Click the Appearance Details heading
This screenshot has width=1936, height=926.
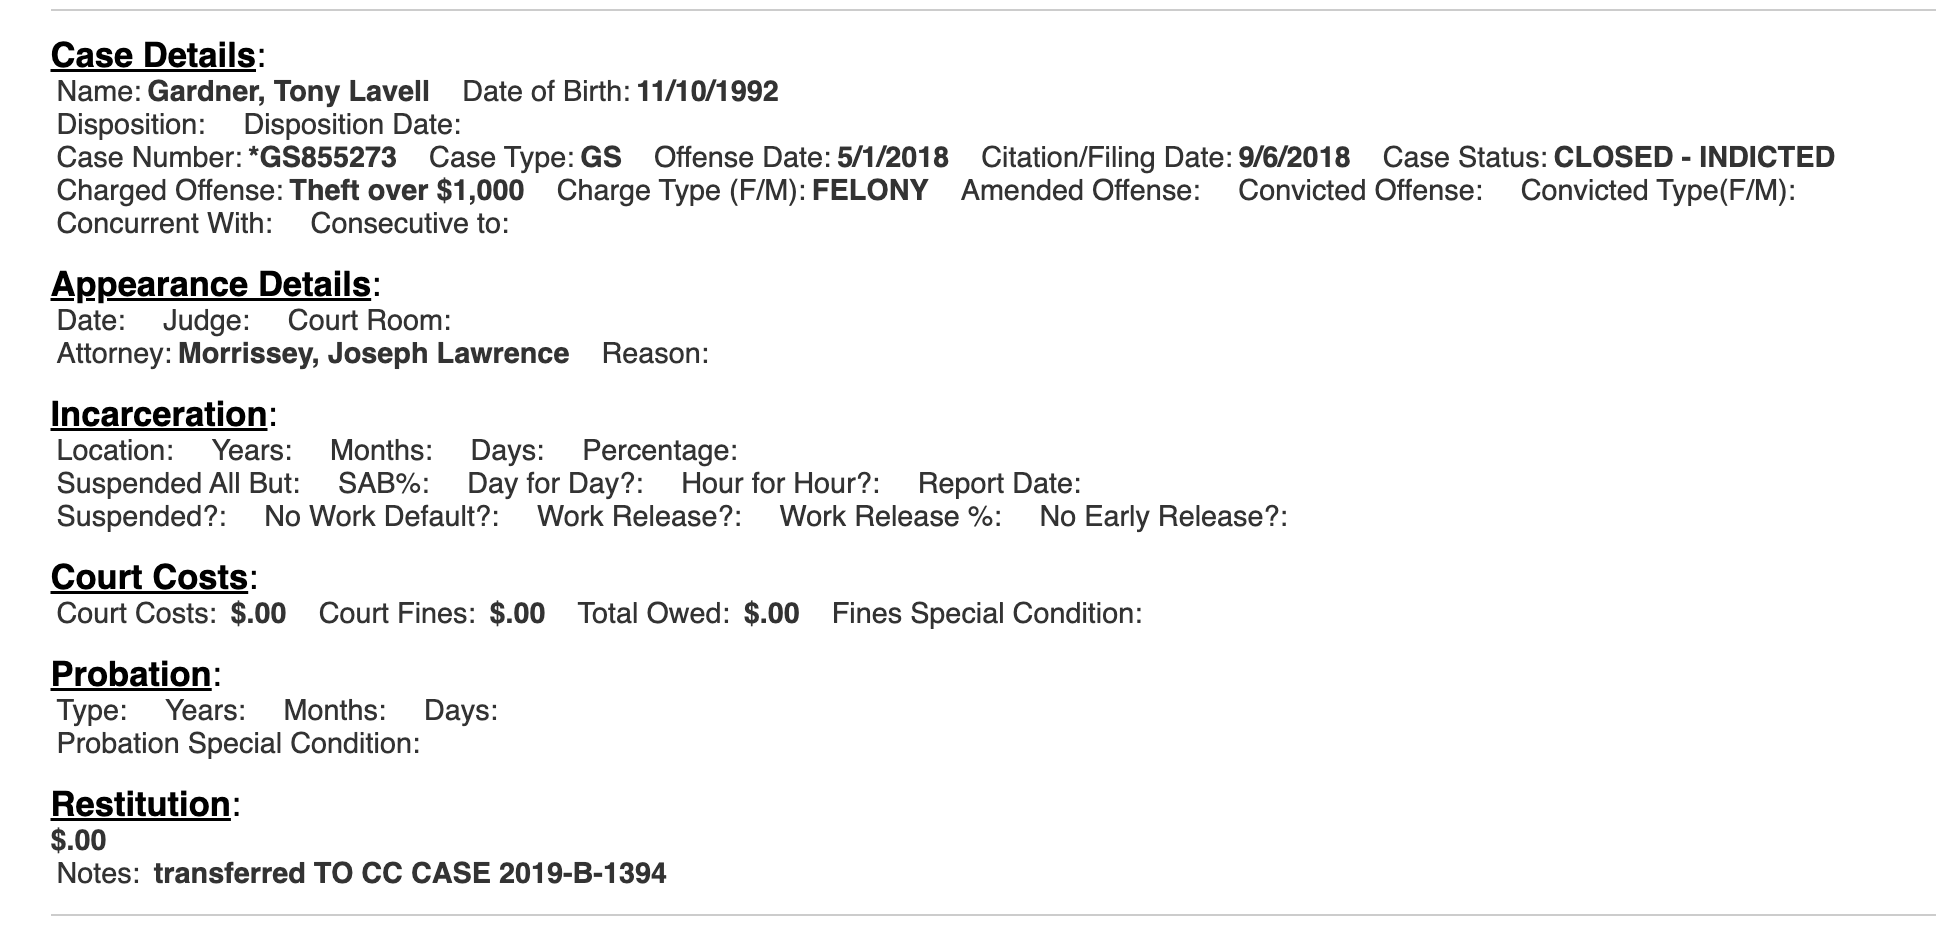(x=211, y=285)
